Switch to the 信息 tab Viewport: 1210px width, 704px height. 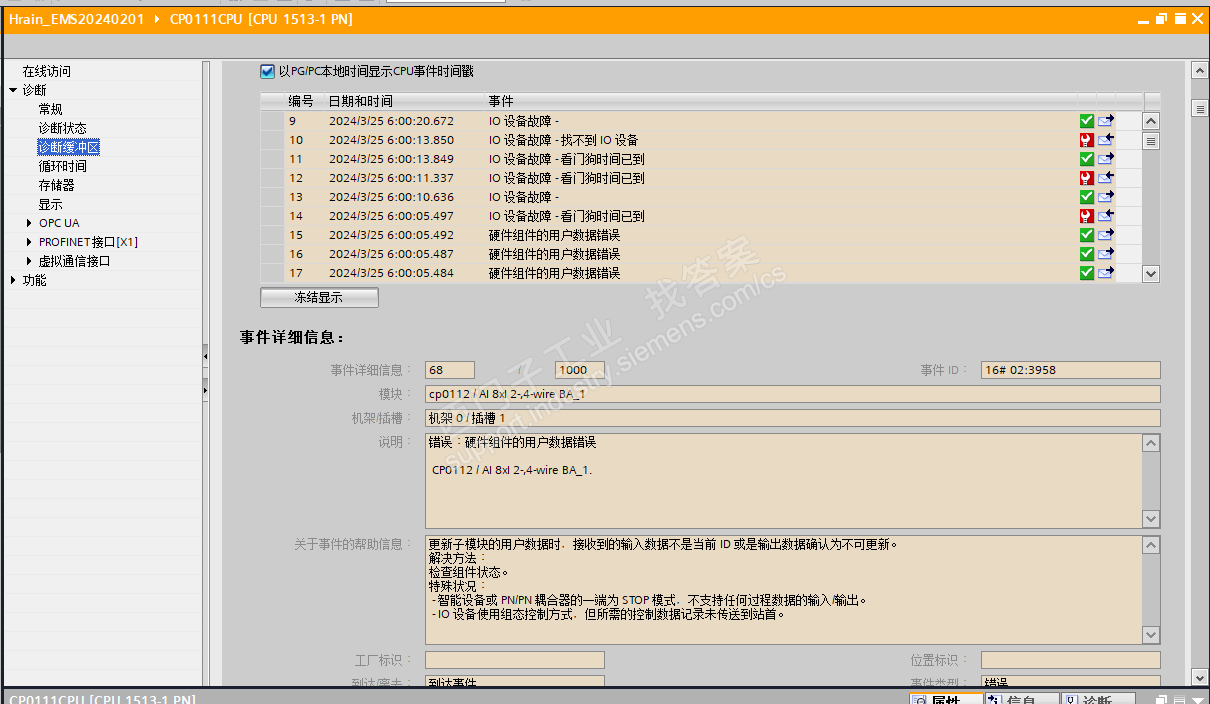pyautogui.click(x=1021, y=700)
